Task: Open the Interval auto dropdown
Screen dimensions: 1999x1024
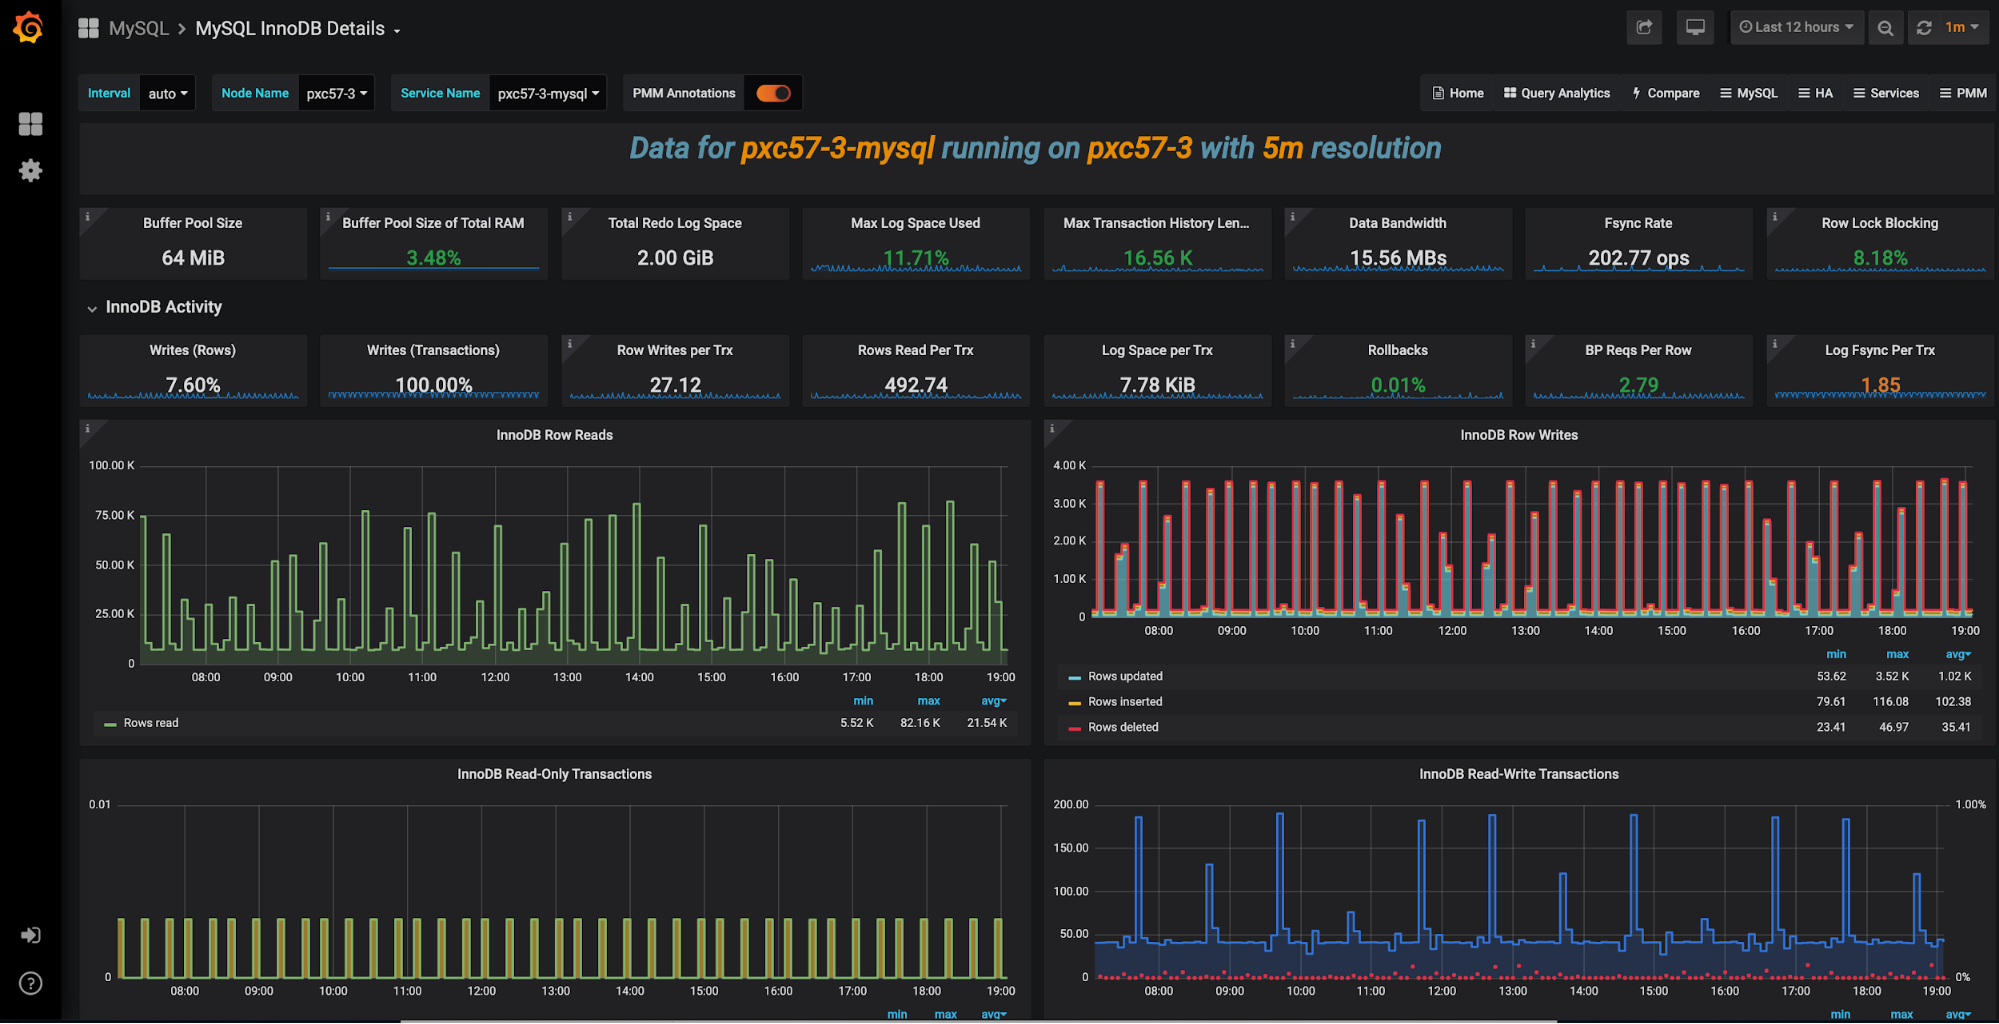Action: [168, 94]
